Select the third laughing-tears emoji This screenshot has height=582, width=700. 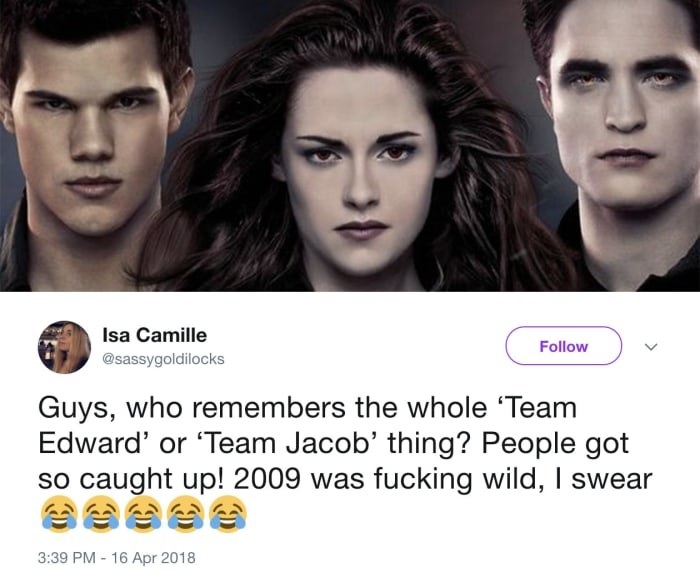pyautogui.click(x=143, y=514)
